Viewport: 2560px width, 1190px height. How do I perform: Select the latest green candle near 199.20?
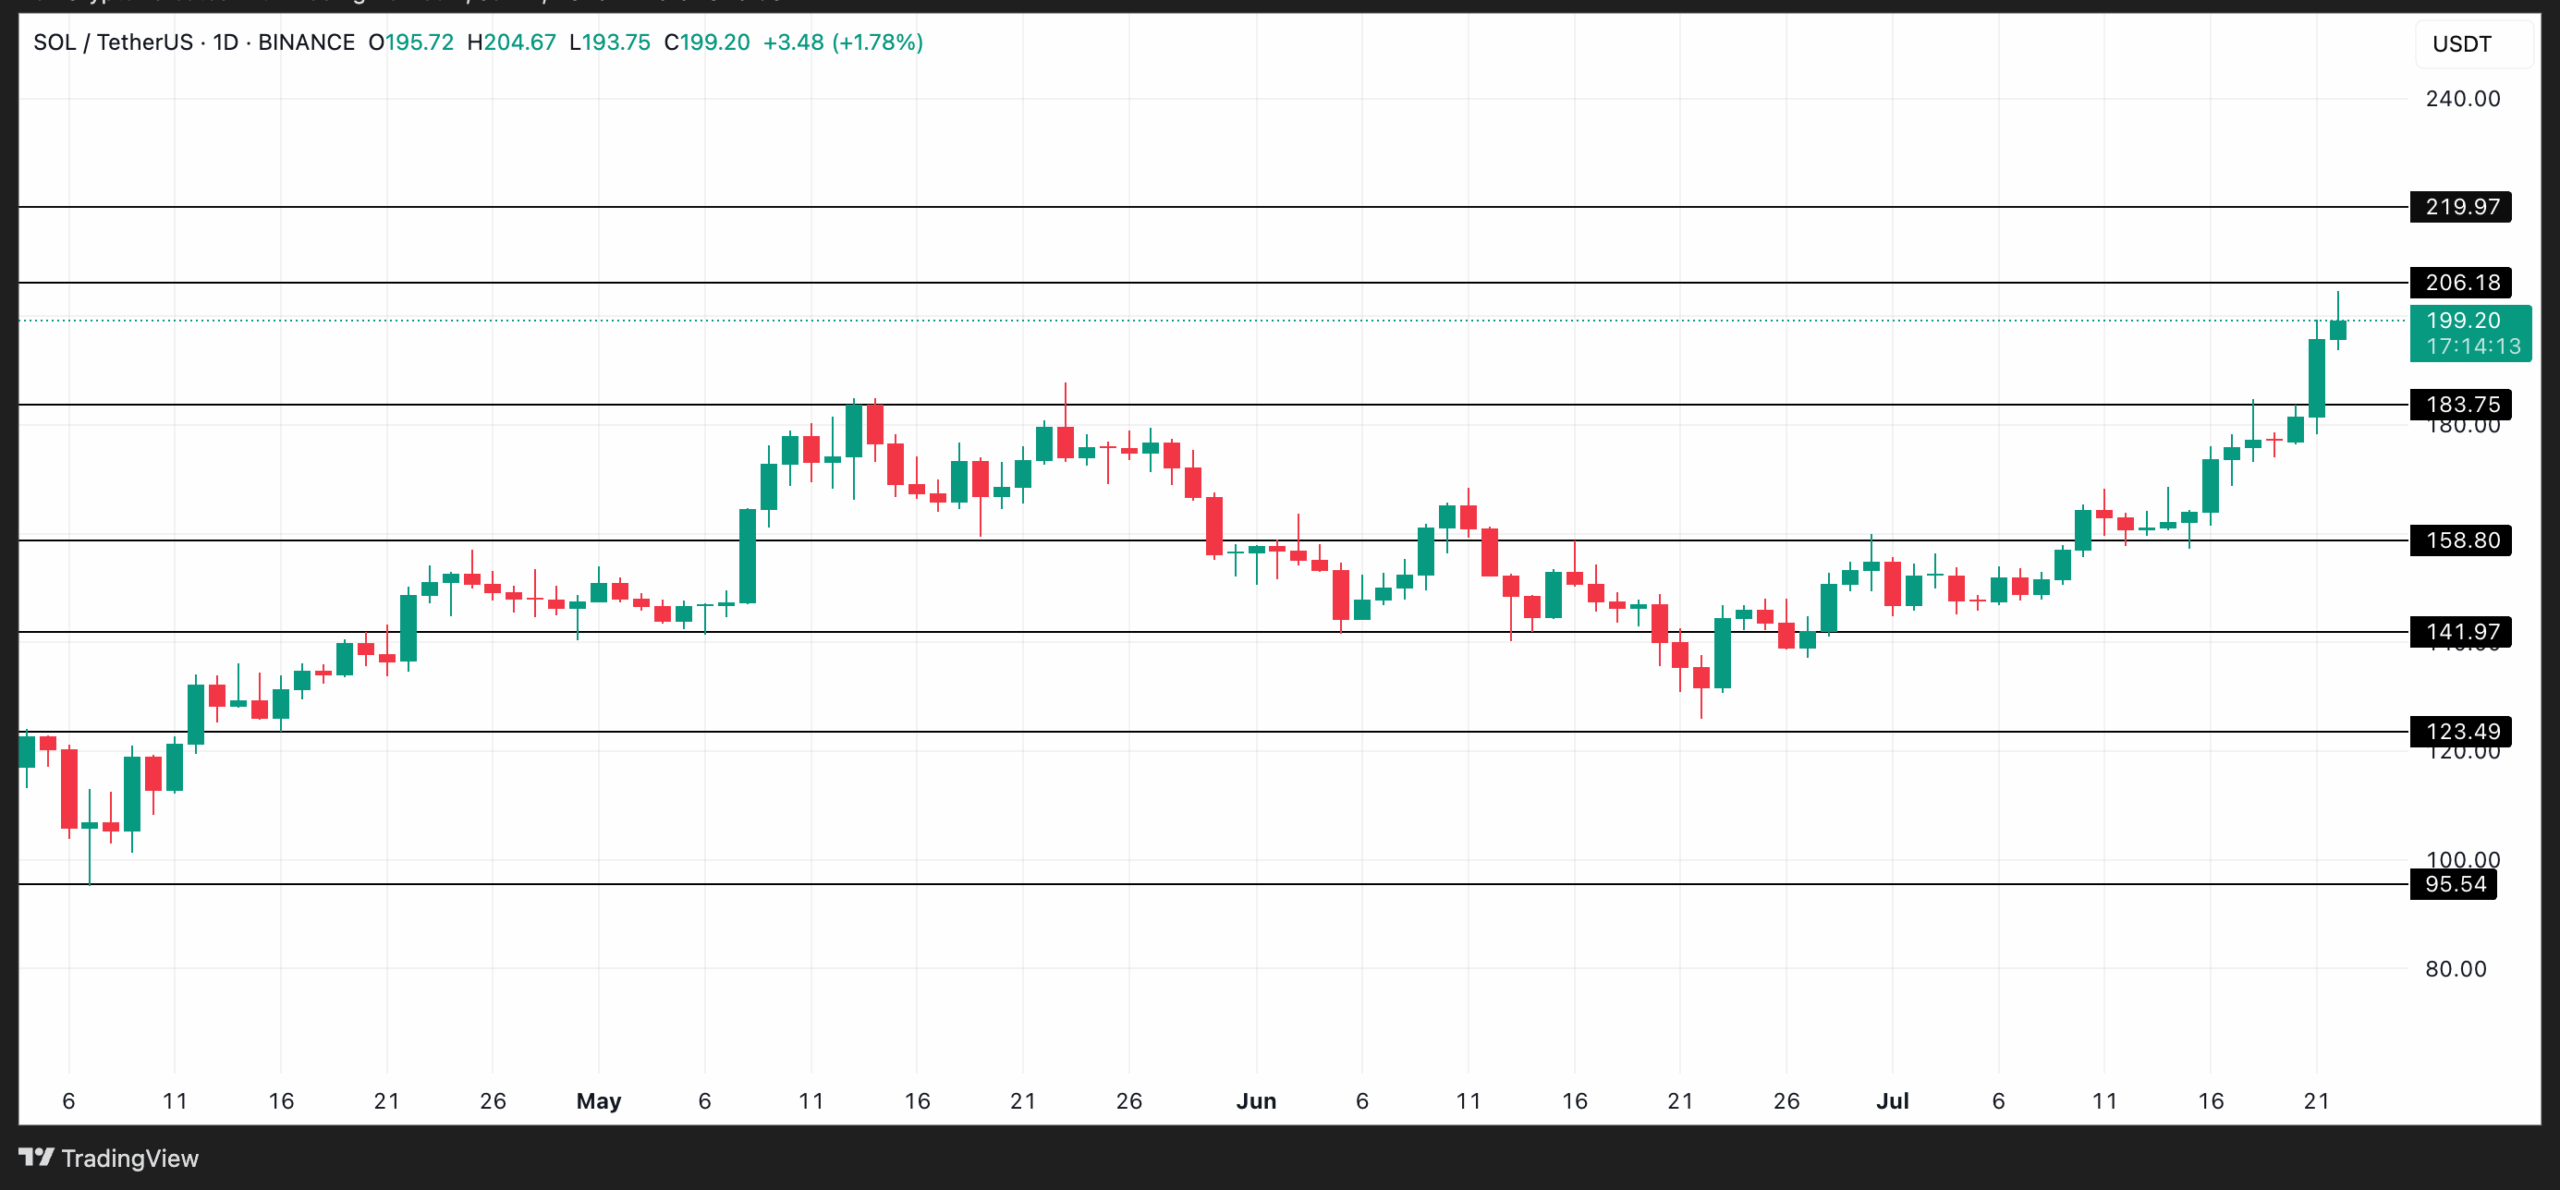tap(2338, 330)
